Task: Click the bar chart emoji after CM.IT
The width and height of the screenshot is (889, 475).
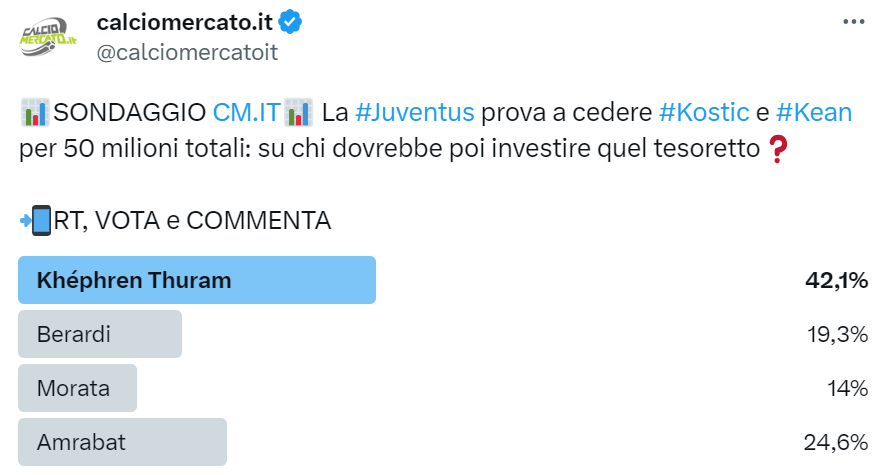Action: pos(298,112)
